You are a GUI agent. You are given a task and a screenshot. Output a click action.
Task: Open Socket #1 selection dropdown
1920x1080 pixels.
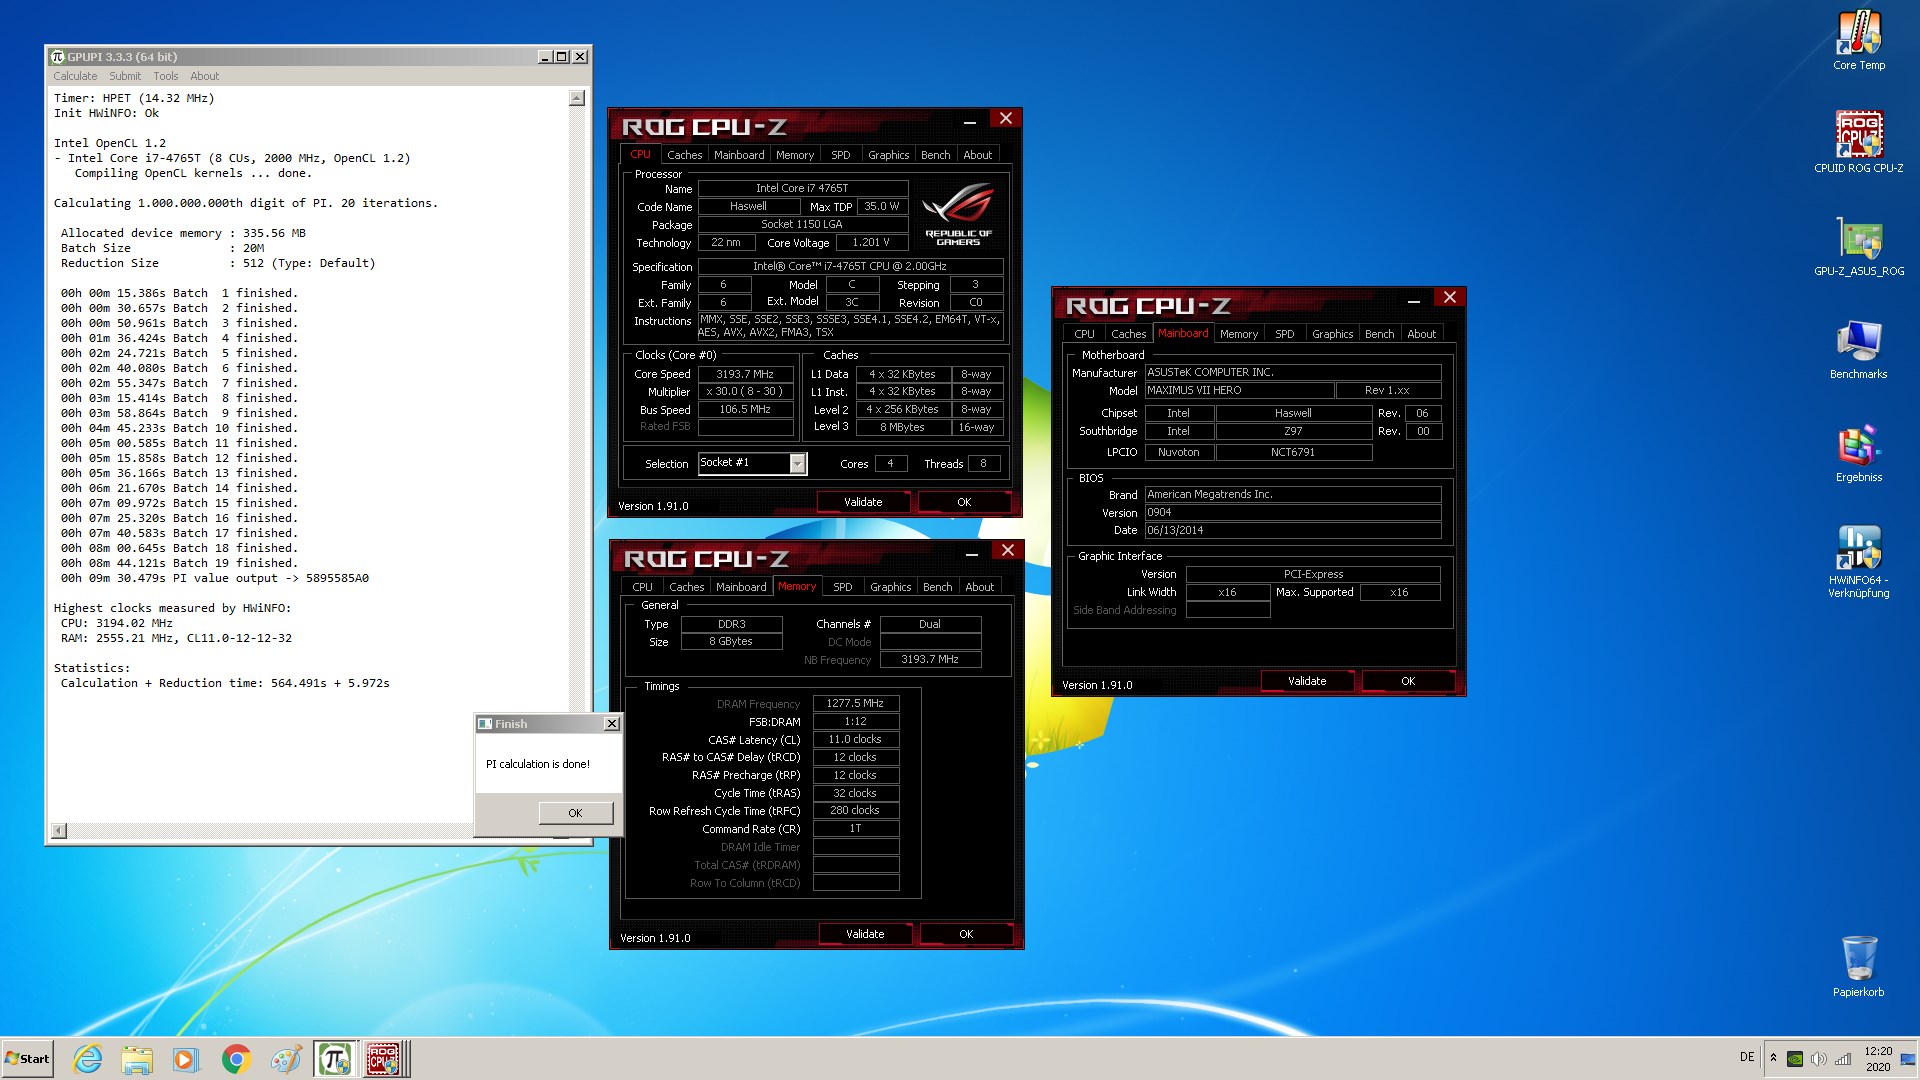[x=797, y=463]
